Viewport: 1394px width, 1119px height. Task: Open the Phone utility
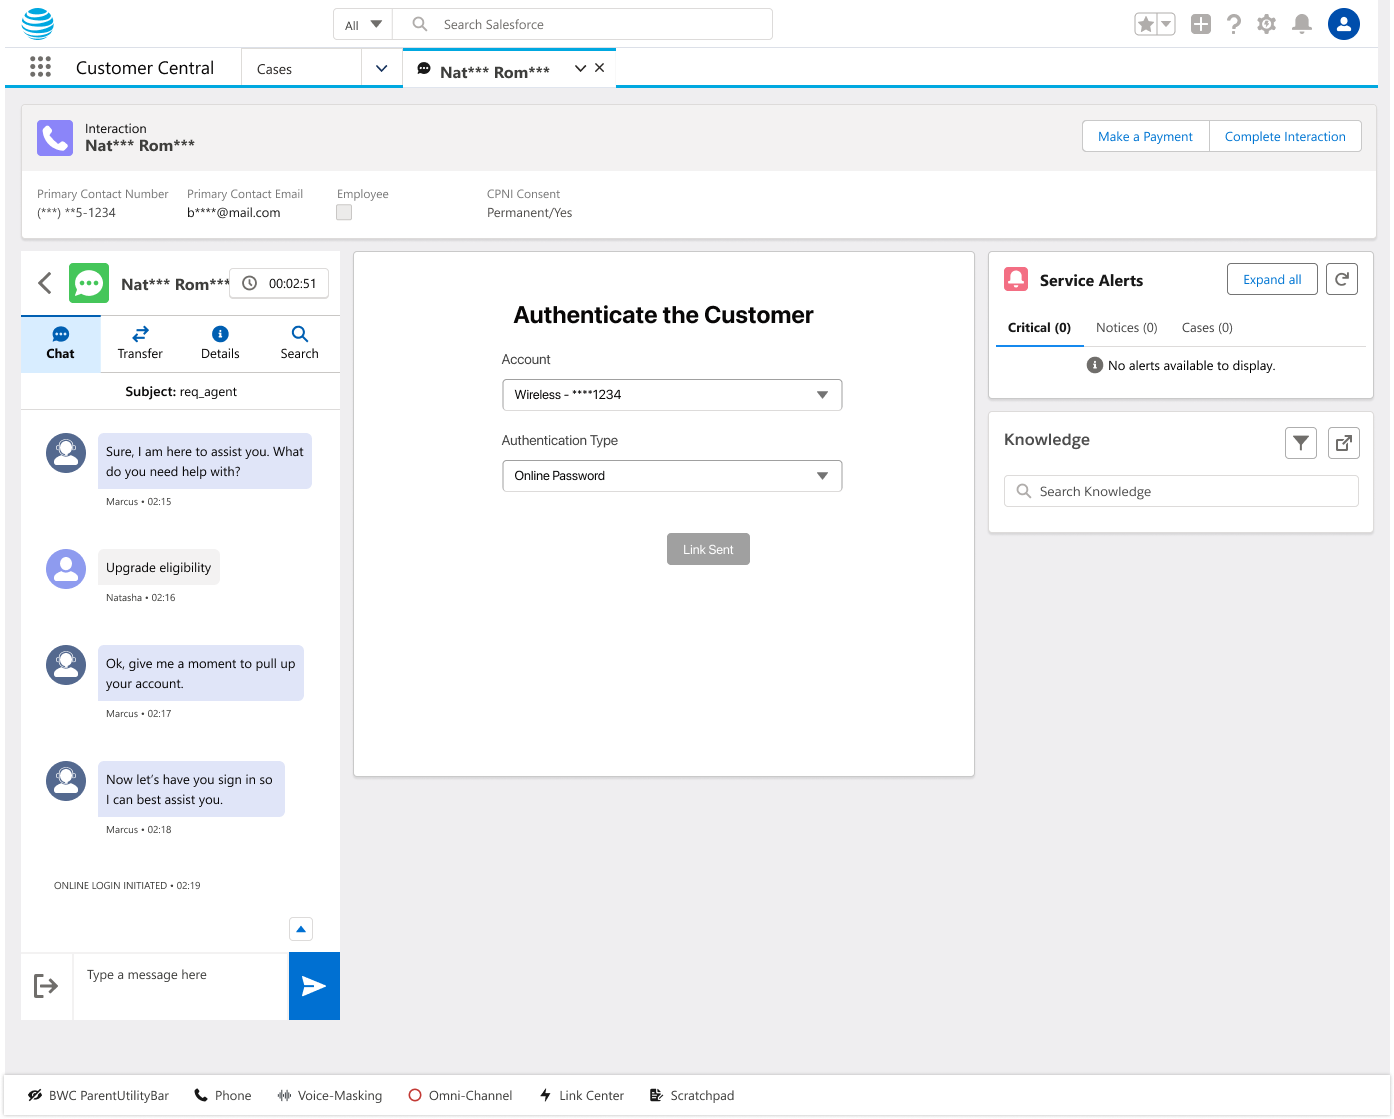(x=223, y=1096)
